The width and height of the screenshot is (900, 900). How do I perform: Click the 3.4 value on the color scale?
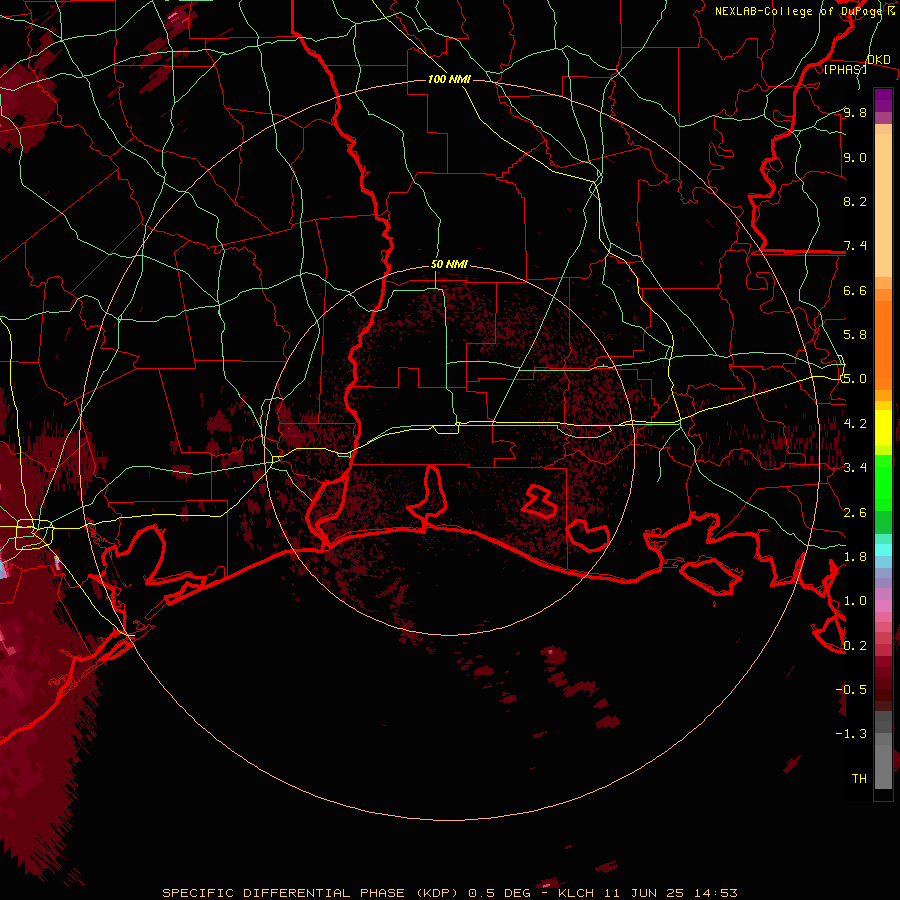pyautogui.click(x=855, y=467)
